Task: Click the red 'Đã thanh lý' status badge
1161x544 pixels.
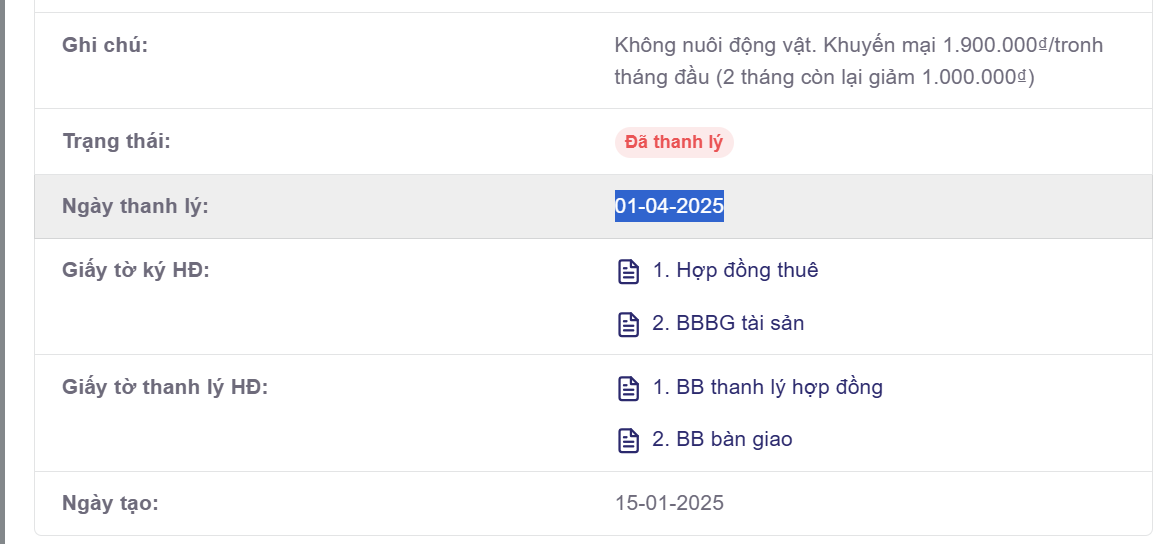Action: [673, 142]
